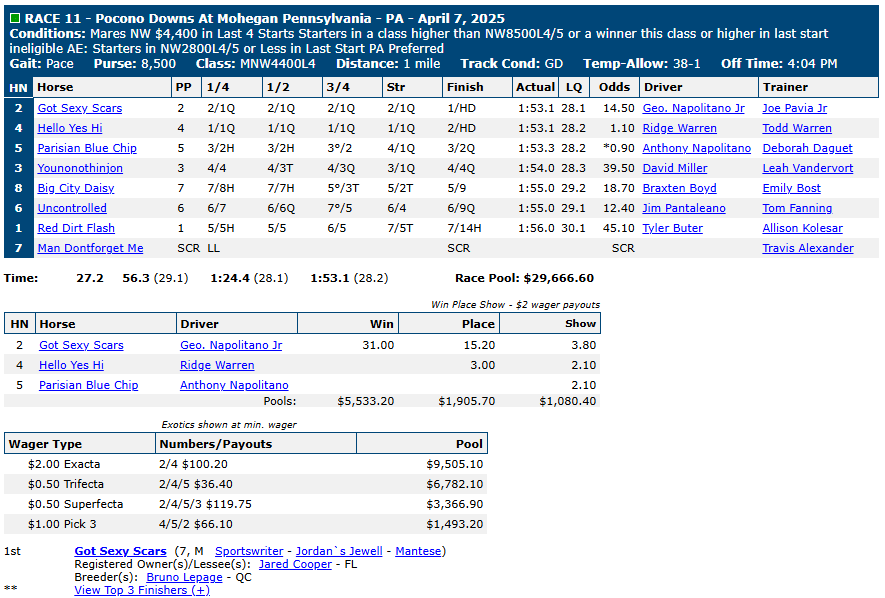Open sire Sportswriter link
This screenshot has width=885, height=598.
[249, 551]
